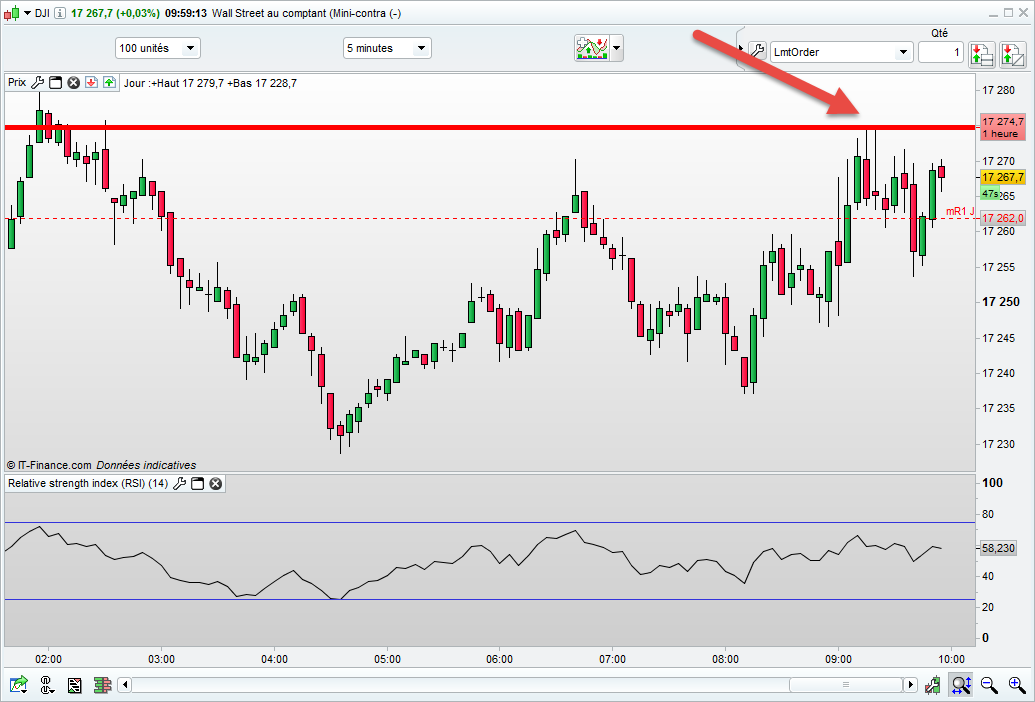Click the IT-Finance.com copyright text
Viewport: 1035px width, 702px height.
coord(50,465)
